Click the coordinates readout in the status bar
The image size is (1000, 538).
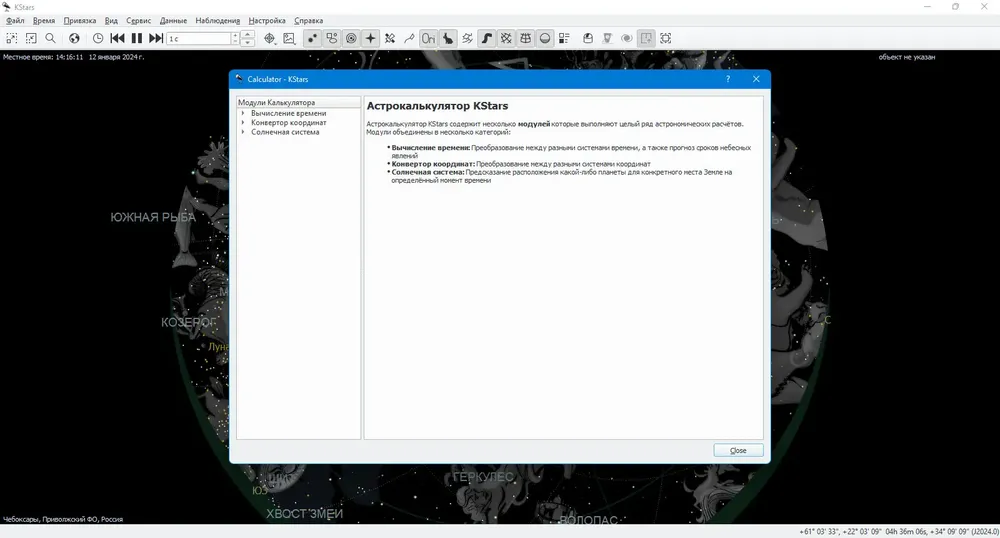tap(899, 532)
